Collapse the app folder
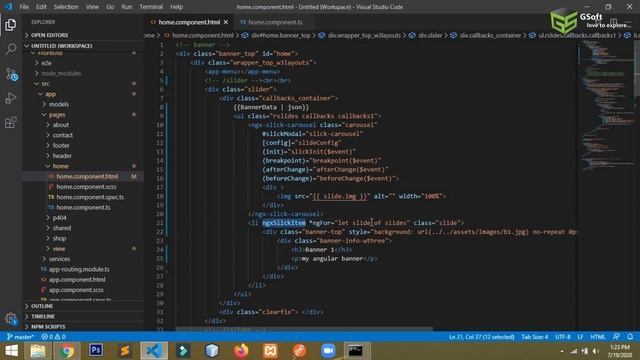 (50, 94)
